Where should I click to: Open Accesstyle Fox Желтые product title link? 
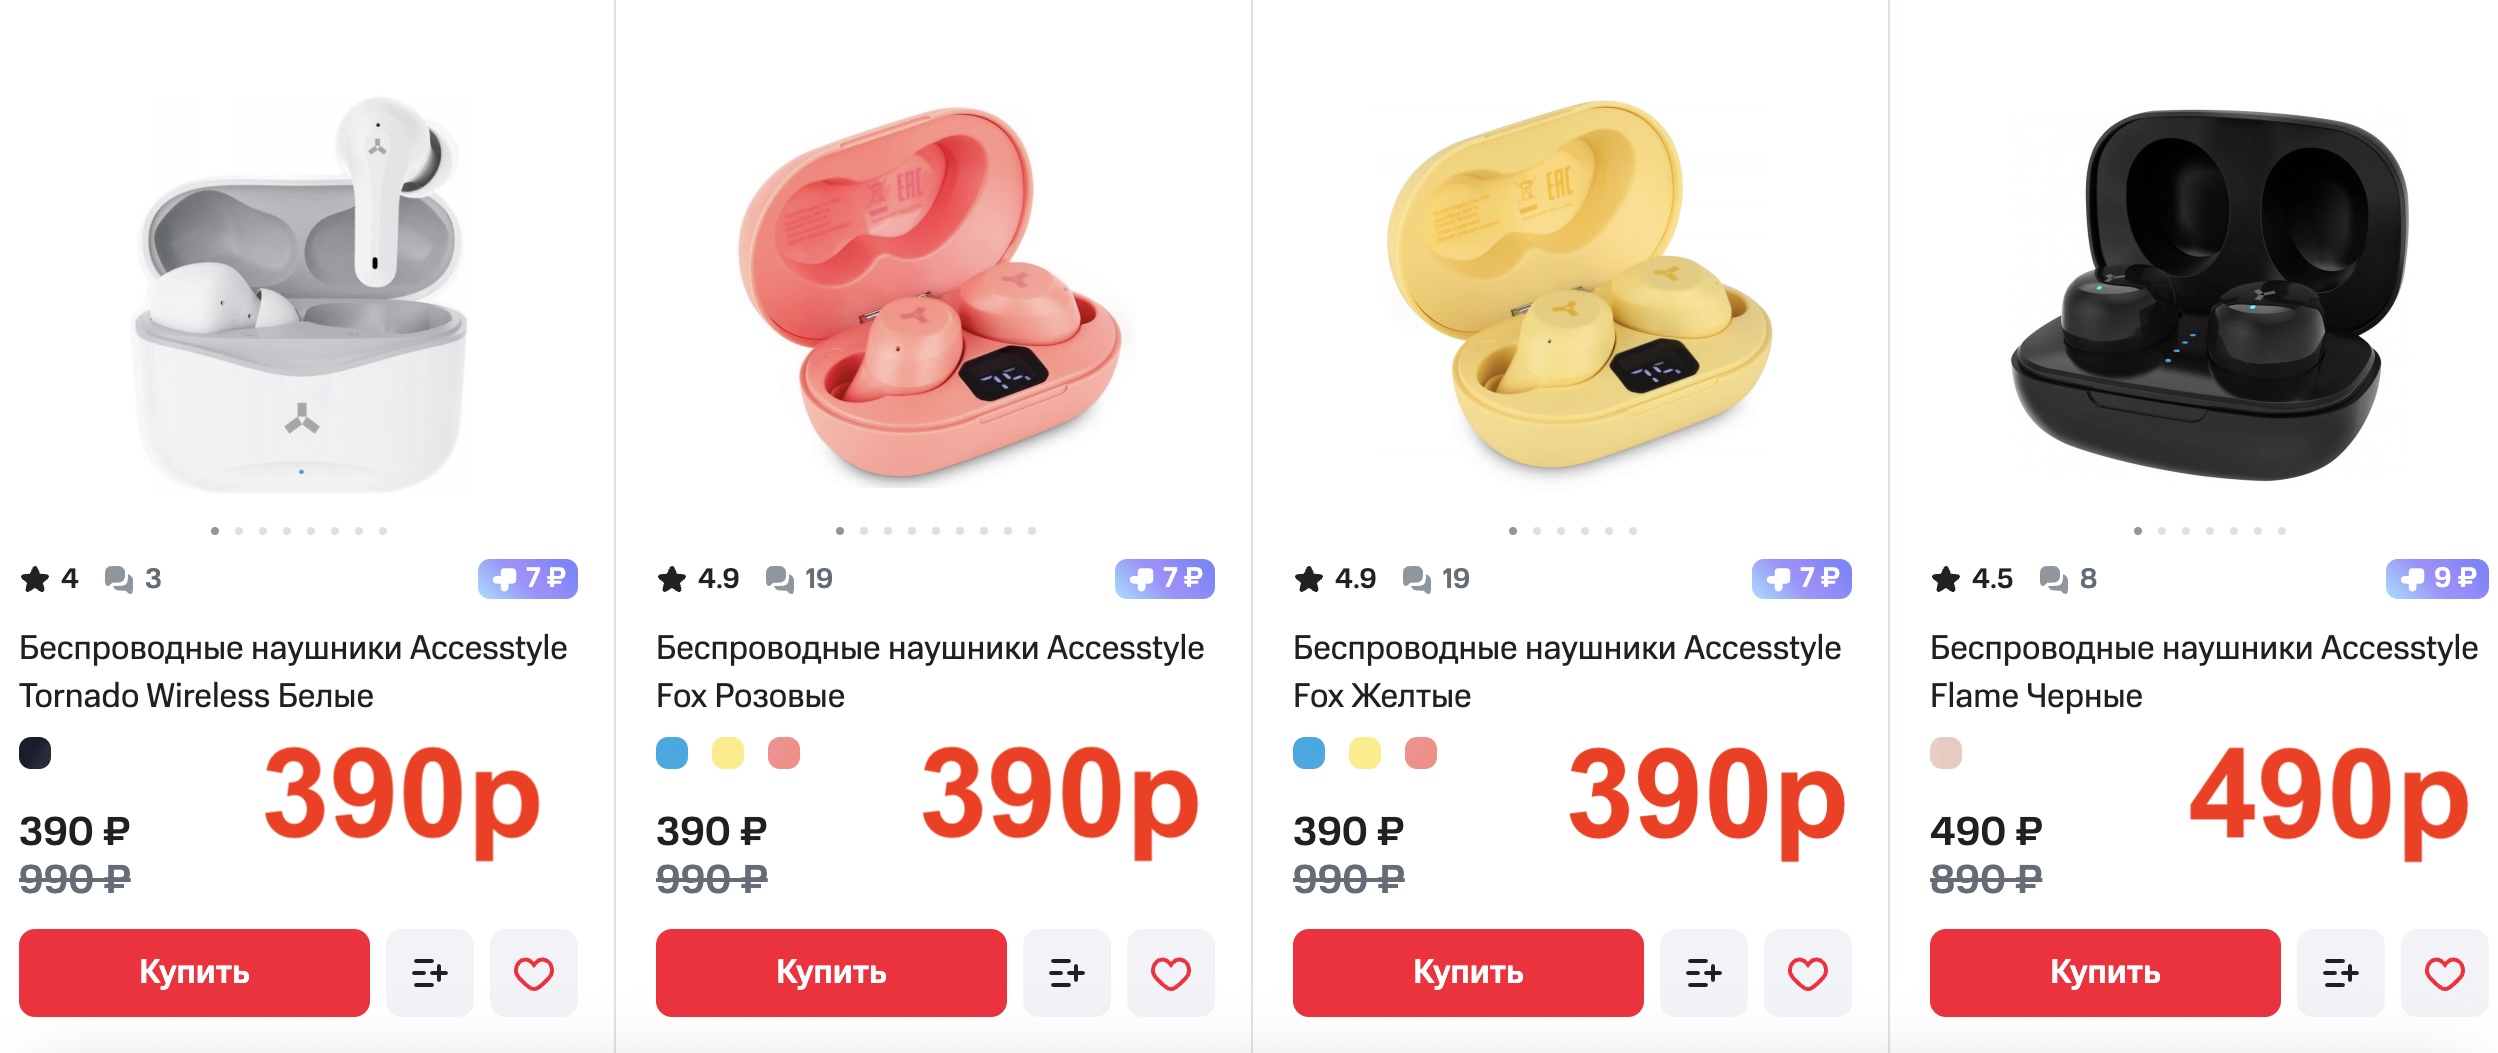[x=1566, y=671]
